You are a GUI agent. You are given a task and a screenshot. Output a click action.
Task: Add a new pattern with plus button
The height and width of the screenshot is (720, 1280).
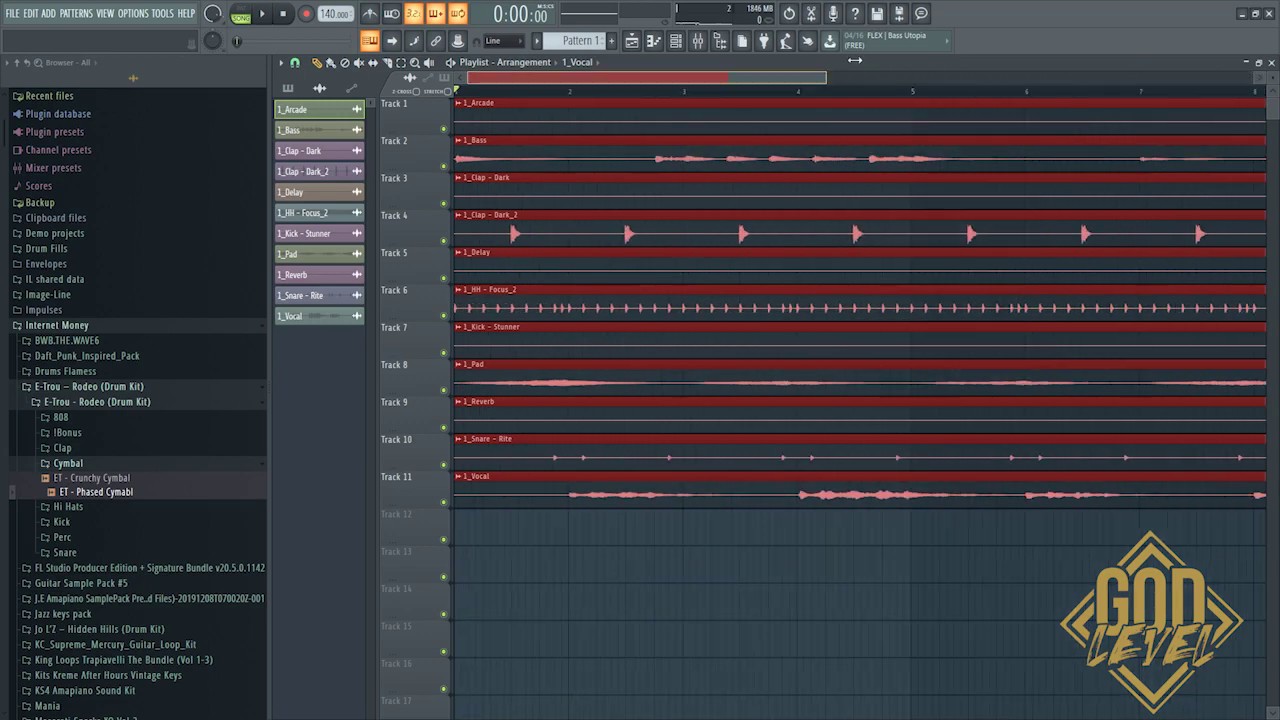point(612,41)
